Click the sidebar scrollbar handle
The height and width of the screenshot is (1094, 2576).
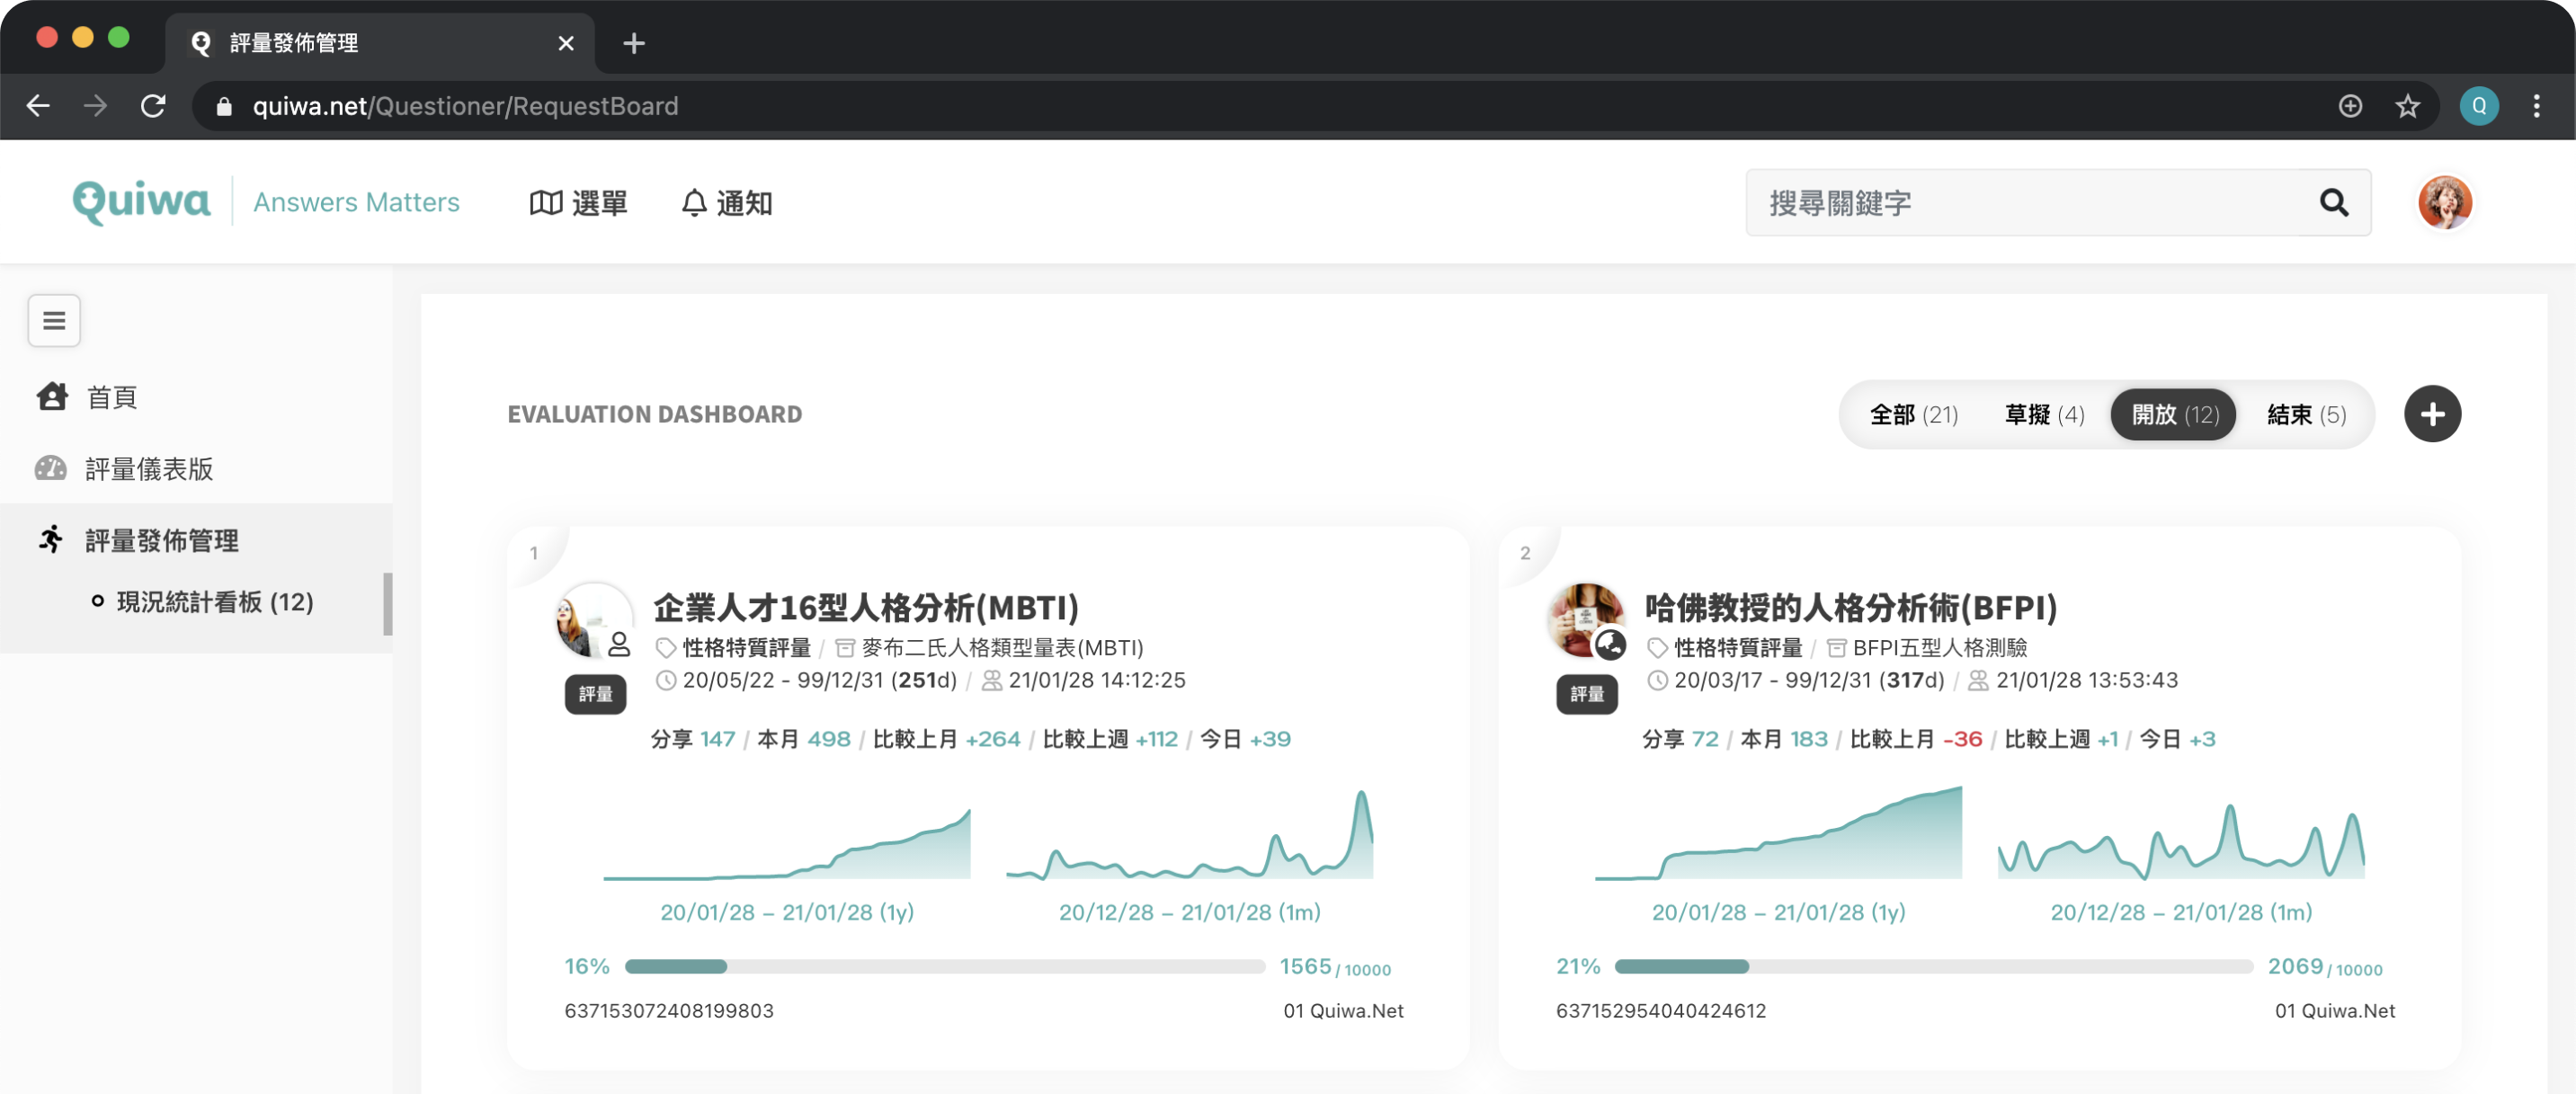point(388,604)
